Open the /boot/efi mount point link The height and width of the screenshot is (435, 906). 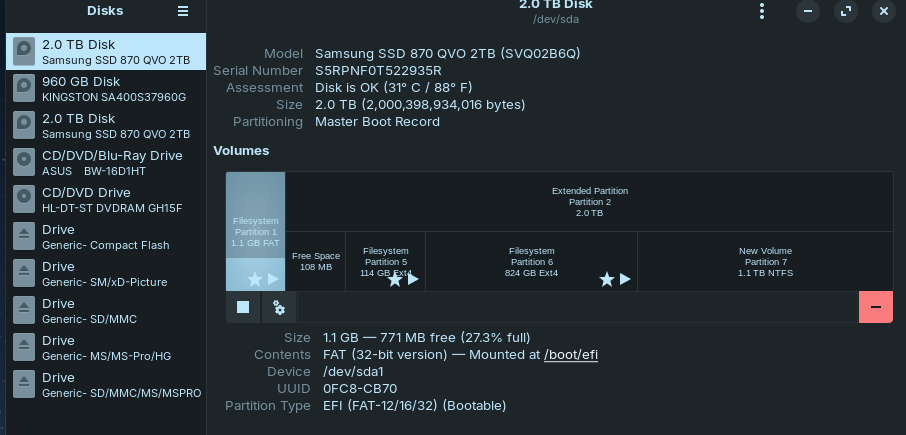coord(571,354)
